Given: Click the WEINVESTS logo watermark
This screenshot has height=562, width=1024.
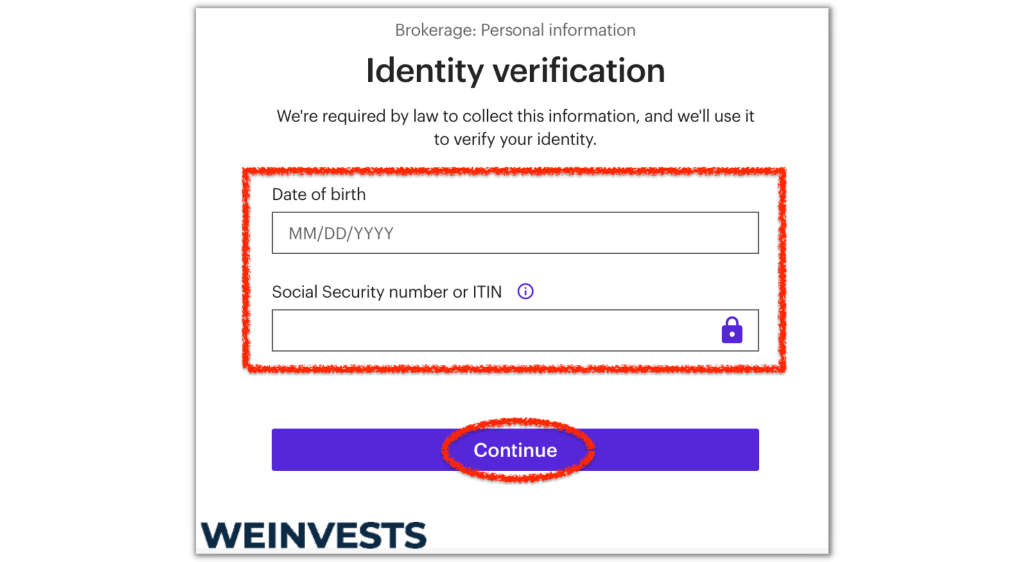Looking at the screenshot, I should tap(313, 535).
